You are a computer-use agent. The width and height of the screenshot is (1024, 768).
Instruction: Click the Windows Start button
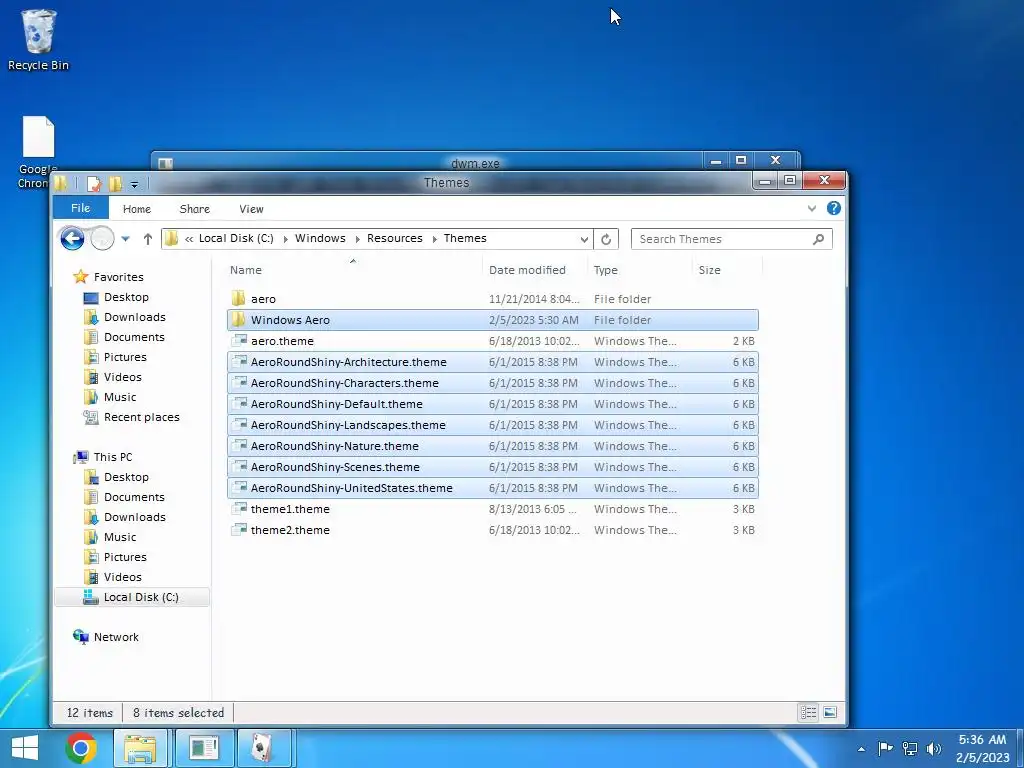[25, 748]
